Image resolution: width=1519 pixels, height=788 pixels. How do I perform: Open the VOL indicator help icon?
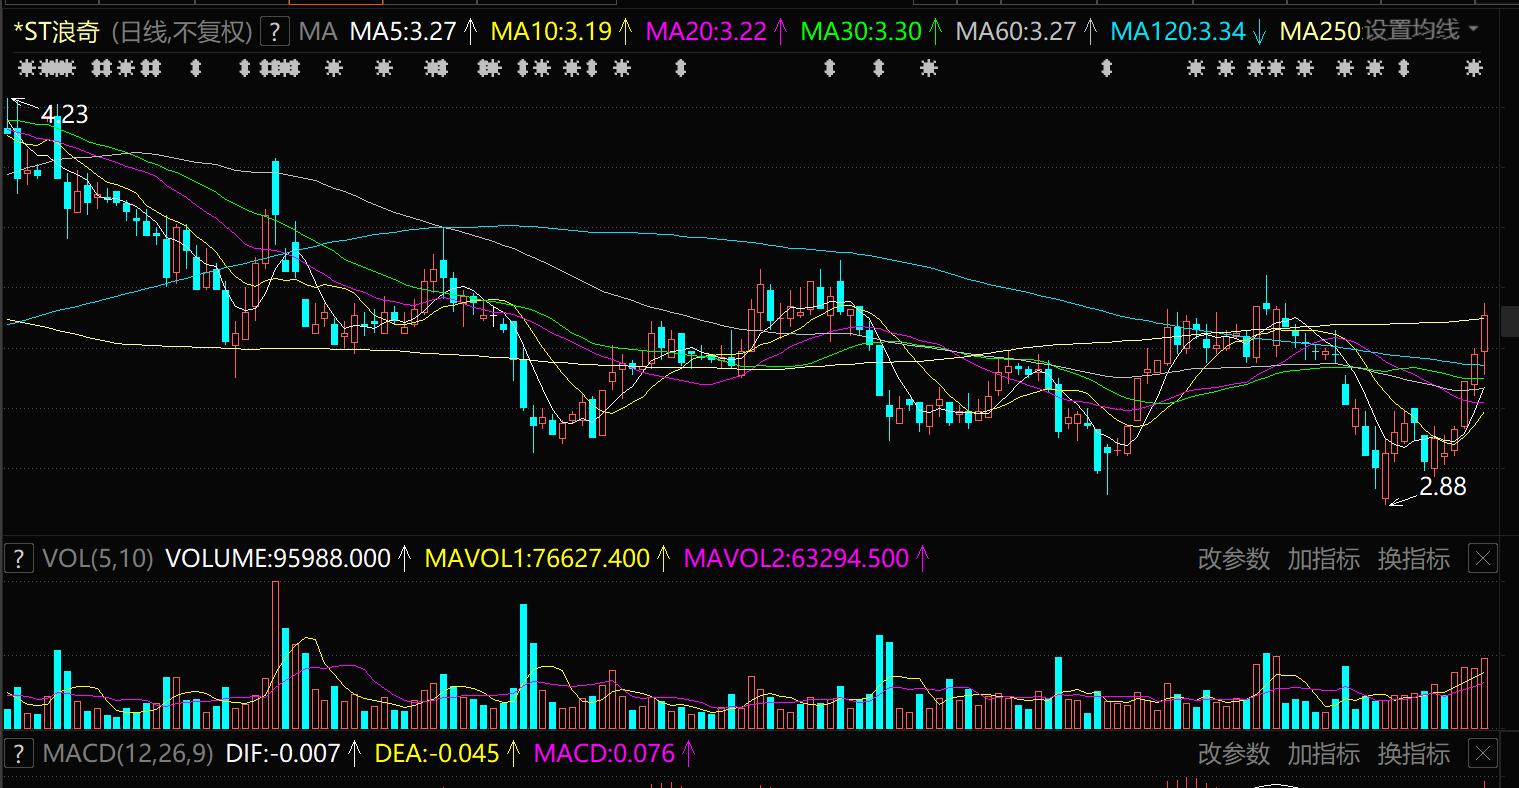(x=17, y=558)
